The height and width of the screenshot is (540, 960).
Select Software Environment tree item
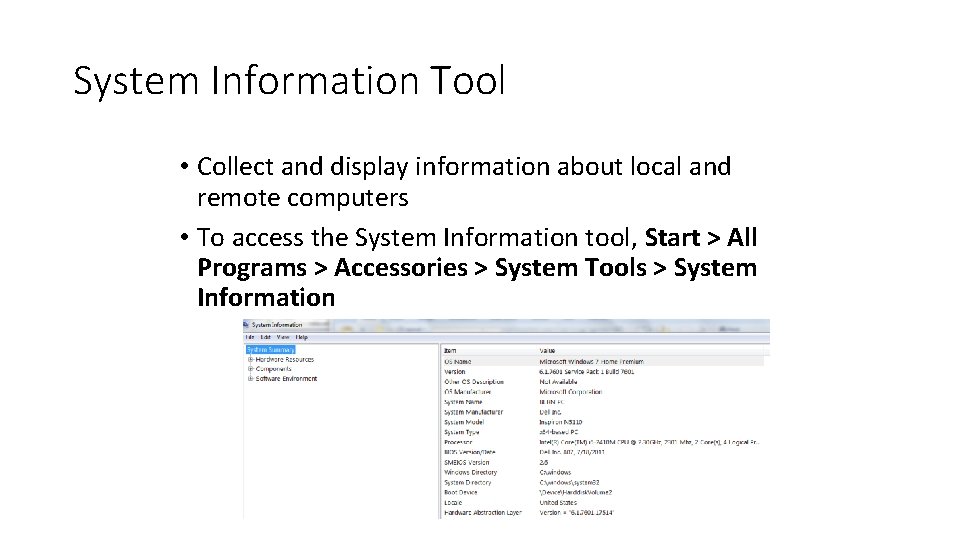(x=287, y=379)
